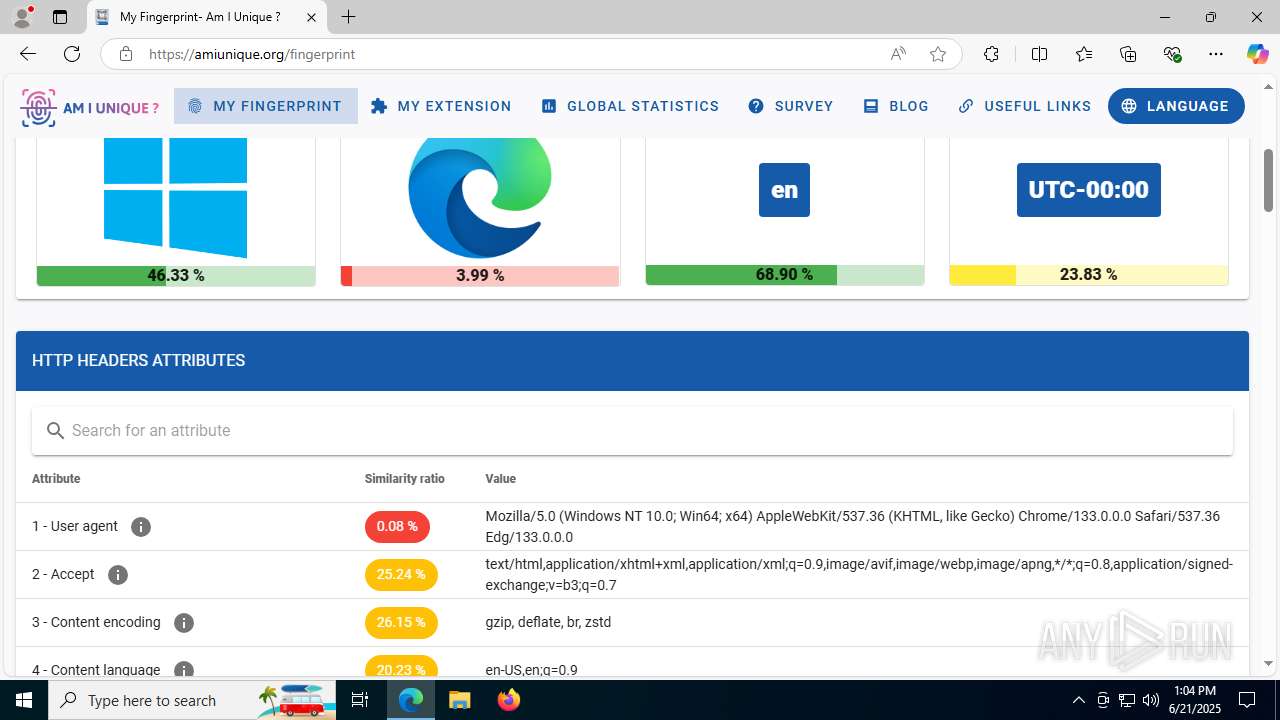Click the taskbar search box
This screenshot has height=720, width=1280.
click(x=193, y=700)
